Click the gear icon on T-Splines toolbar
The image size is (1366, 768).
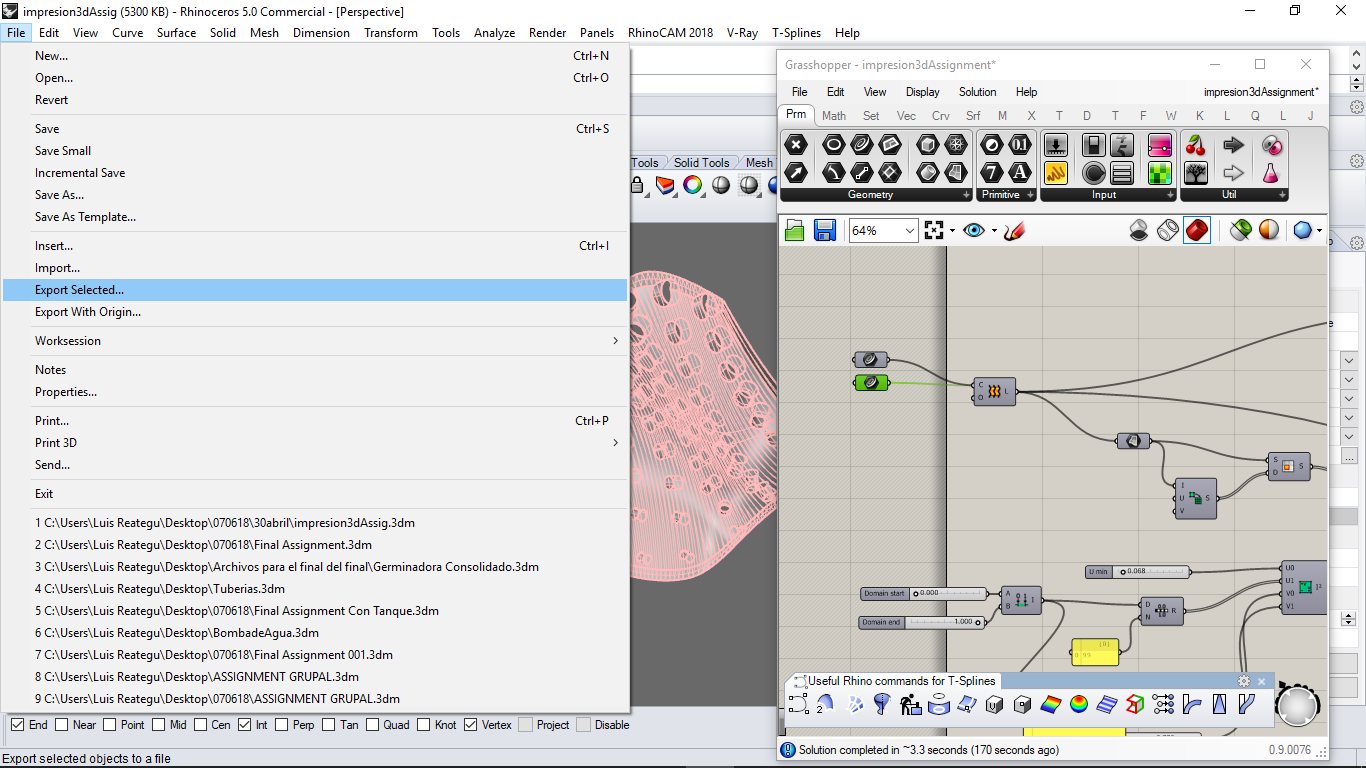click(1244, 681)
